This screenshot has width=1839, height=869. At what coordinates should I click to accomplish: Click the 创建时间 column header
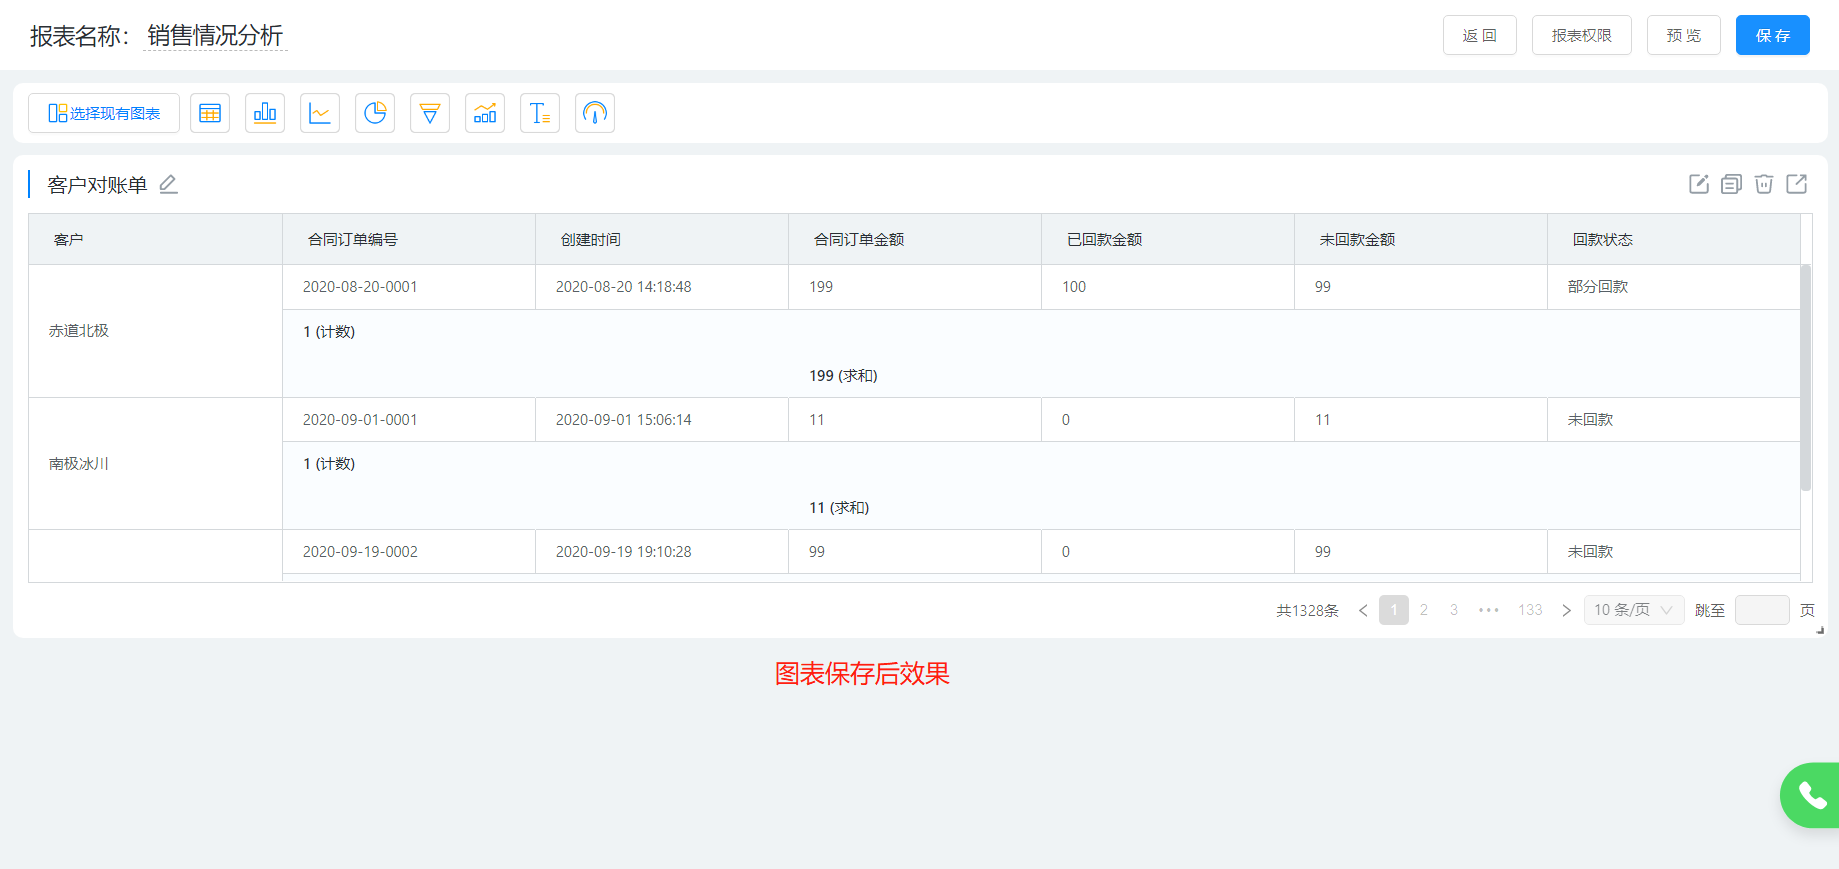662,239
